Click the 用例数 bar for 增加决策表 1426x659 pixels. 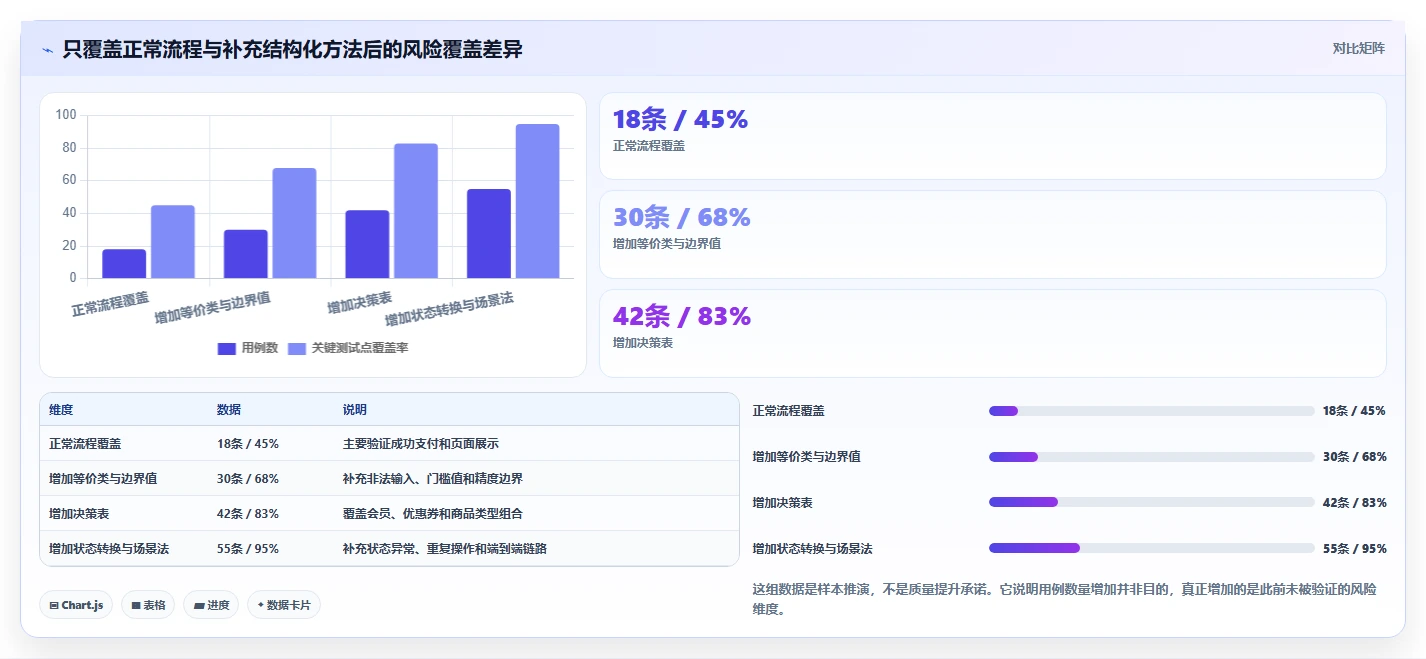tap(367, 244)
